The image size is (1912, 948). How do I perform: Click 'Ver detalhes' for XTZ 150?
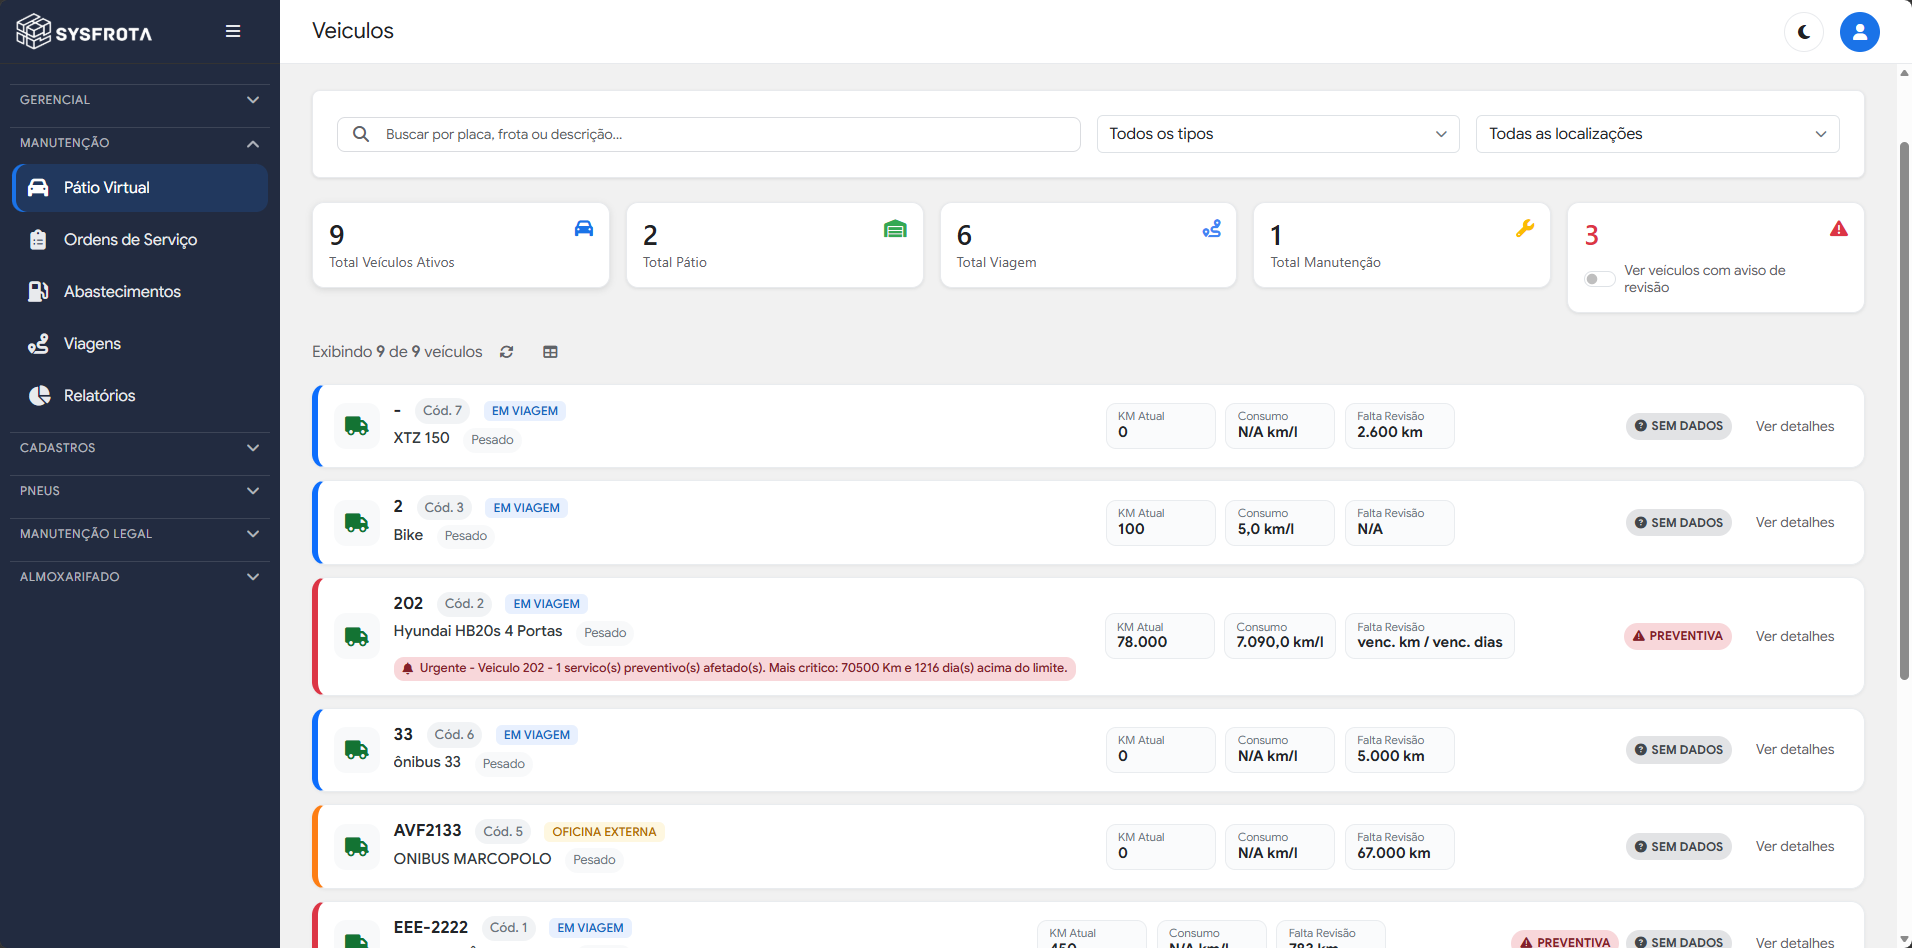(x=1795, y=426)
